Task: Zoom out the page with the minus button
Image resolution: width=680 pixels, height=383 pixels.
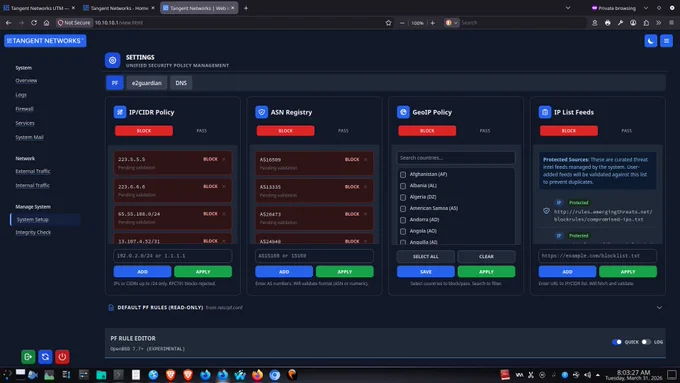Action: click(x=402, y=23)
